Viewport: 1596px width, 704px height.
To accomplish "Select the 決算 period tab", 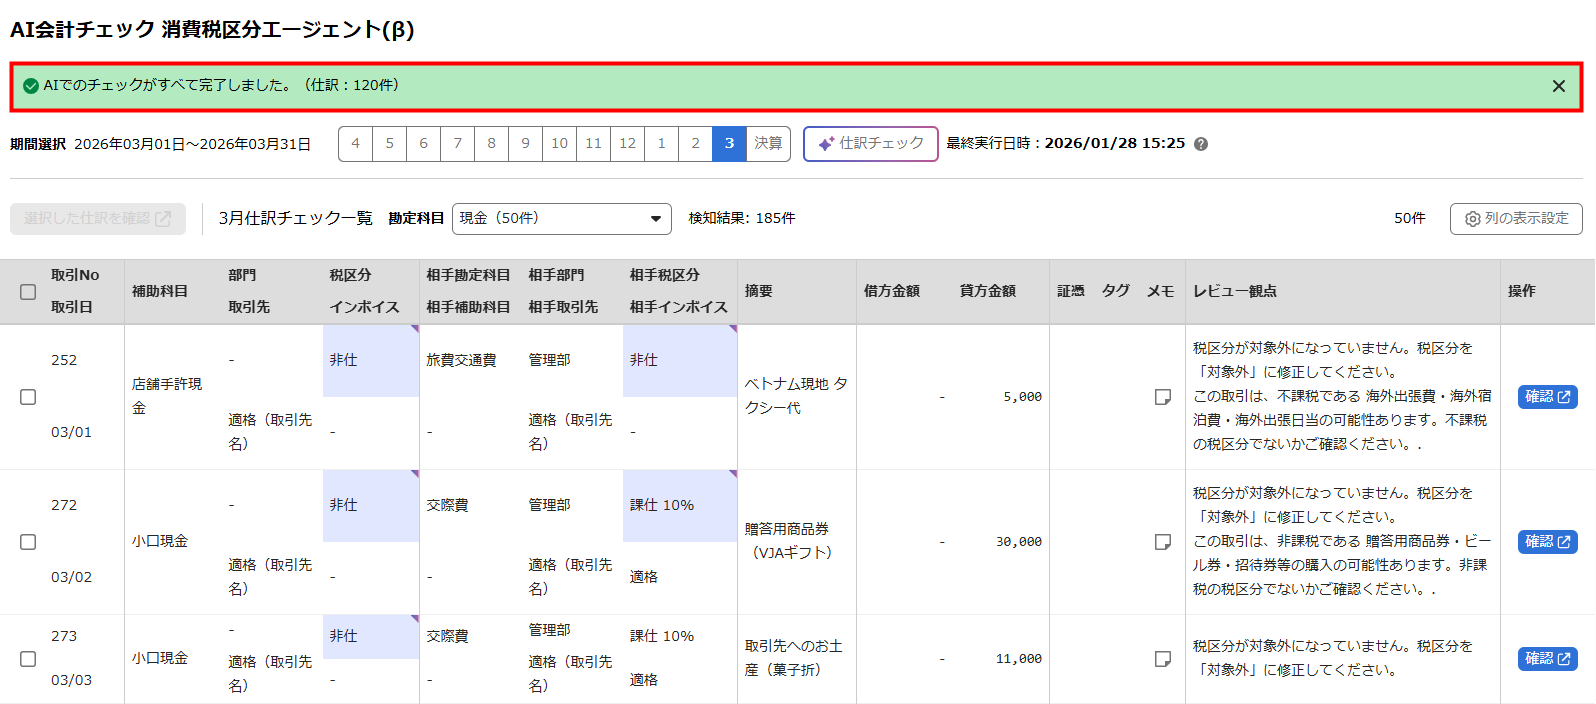I will 768,144.
